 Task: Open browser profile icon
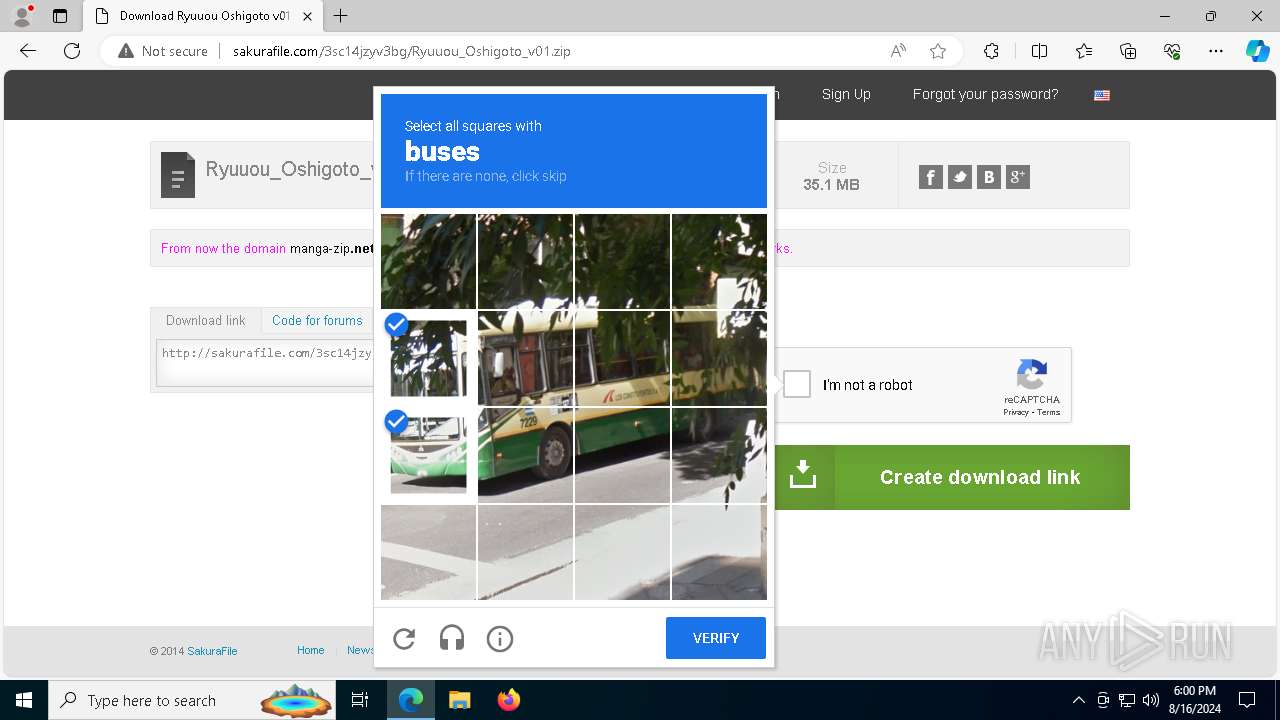pos(22,16)
